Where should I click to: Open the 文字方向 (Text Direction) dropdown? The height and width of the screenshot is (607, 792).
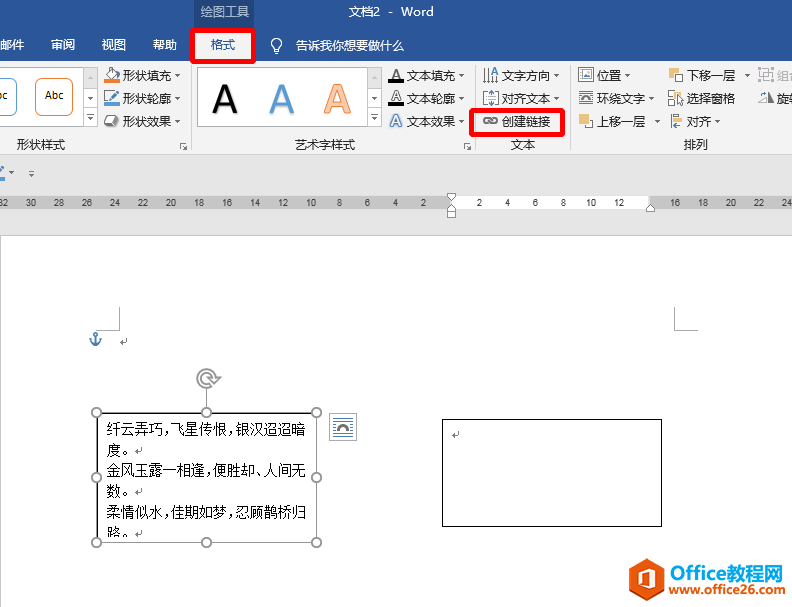coord(557,76)
